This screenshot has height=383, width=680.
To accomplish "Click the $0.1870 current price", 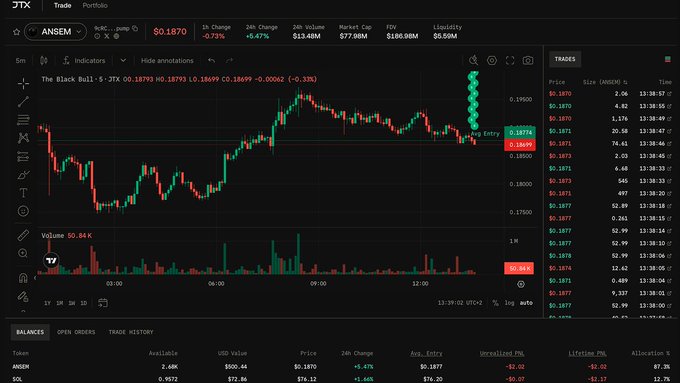I will click(x=170, y=32).
